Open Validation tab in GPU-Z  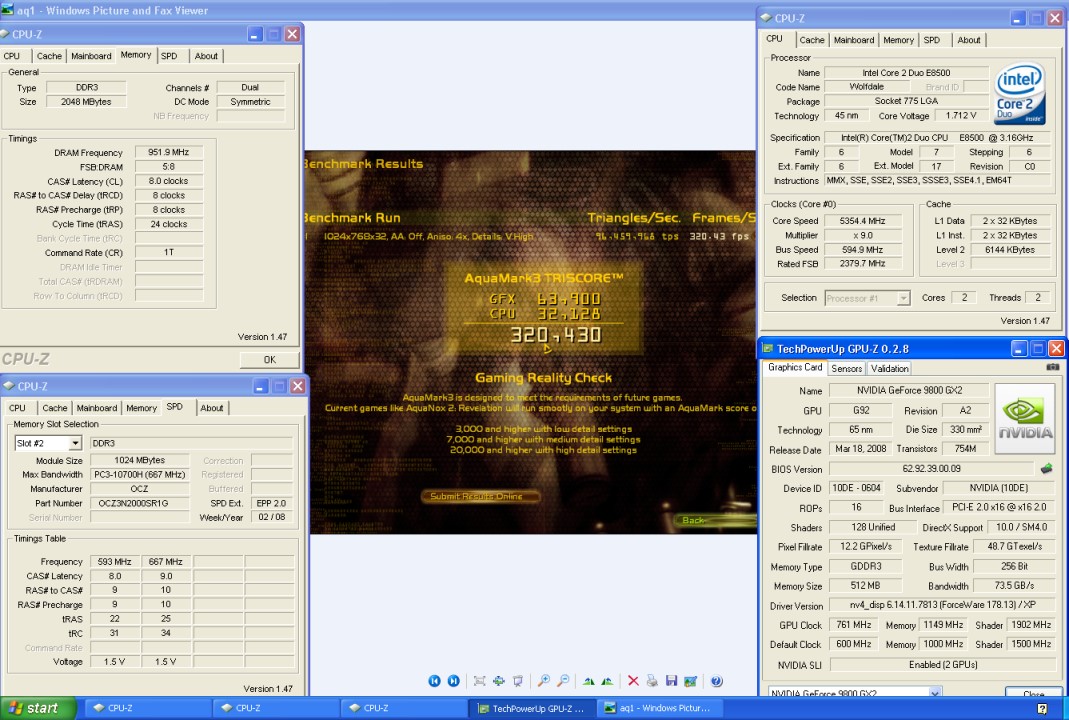pyautogui.click(x=890, y=368)
